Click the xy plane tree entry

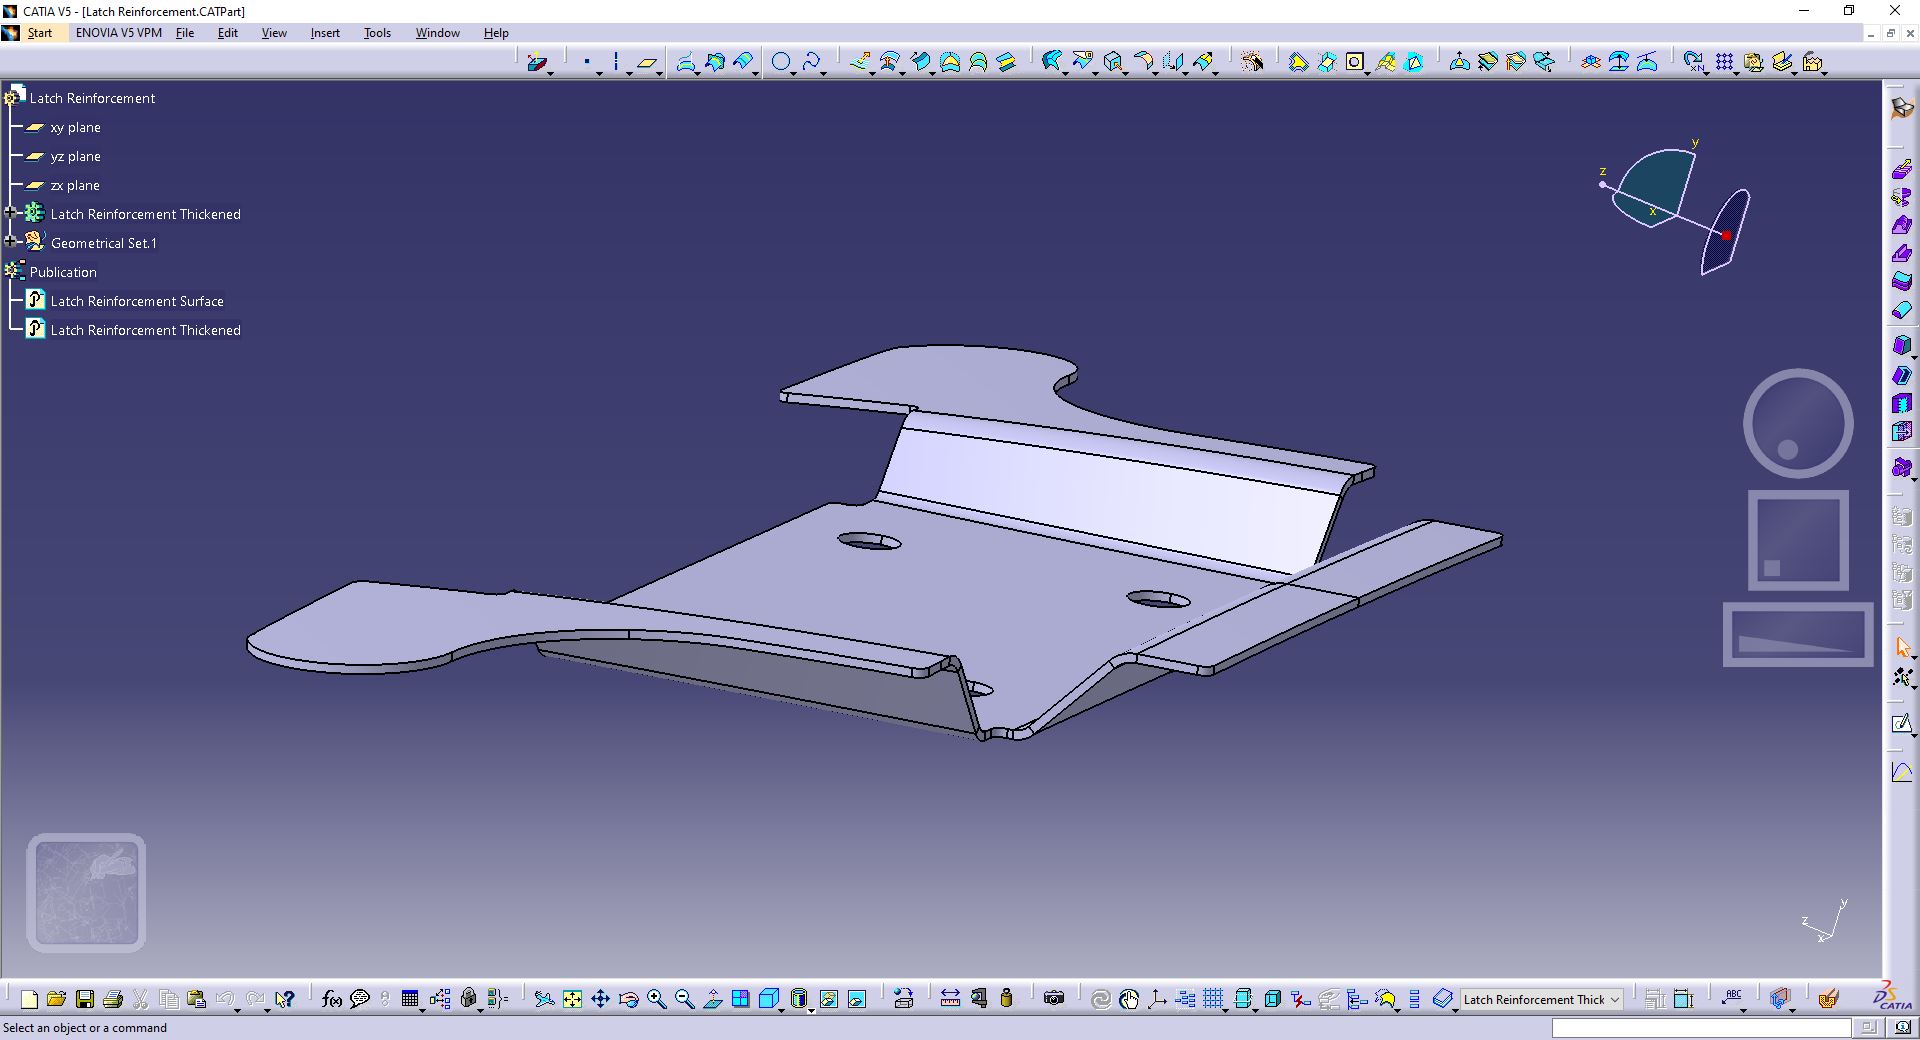pos(75,128)
